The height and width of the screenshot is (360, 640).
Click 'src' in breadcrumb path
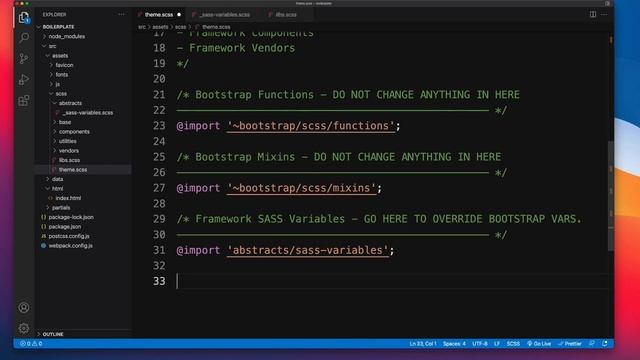[142, 27]
